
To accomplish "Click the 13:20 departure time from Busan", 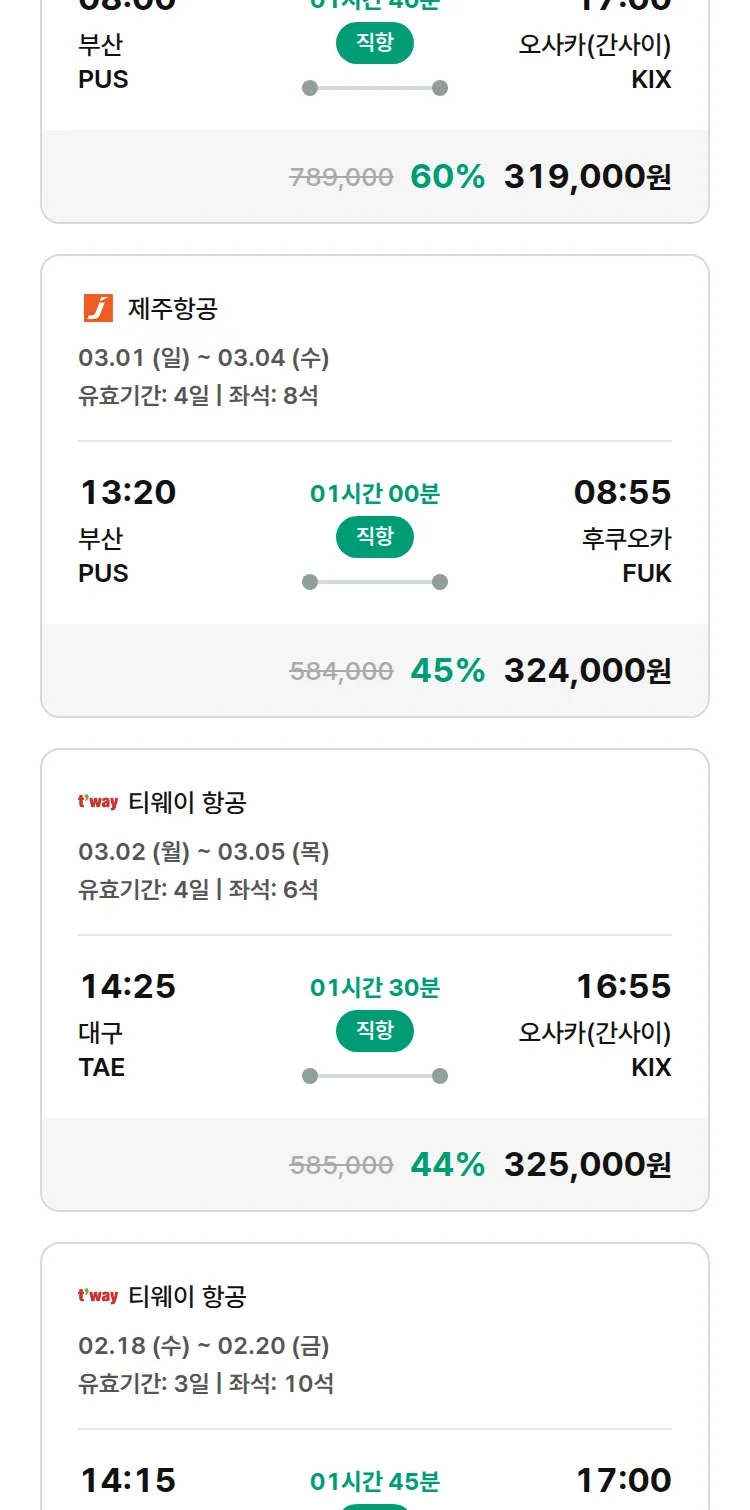I will (x=128, y=492).
